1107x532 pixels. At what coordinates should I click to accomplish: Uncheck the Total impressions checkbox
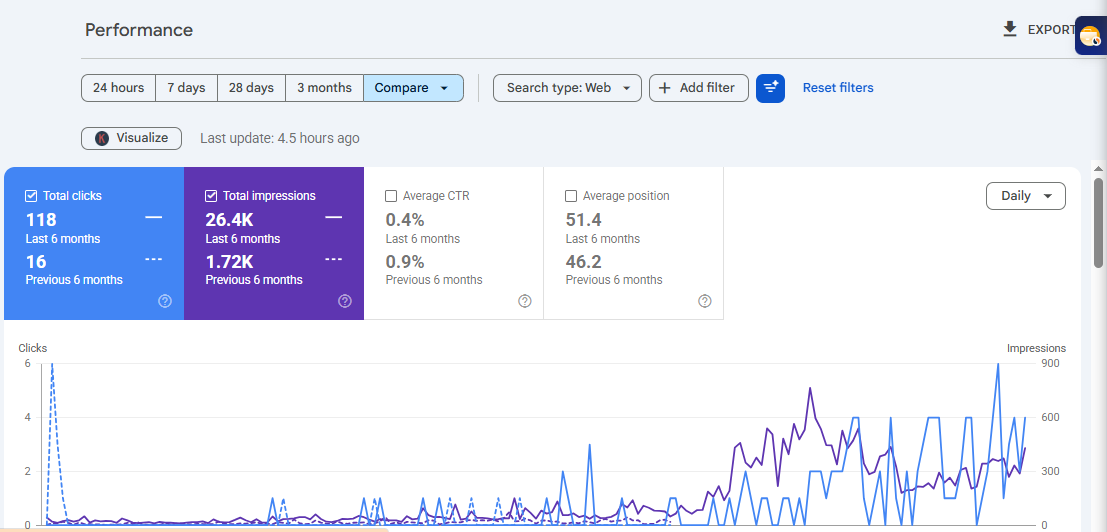coord(211,196)
